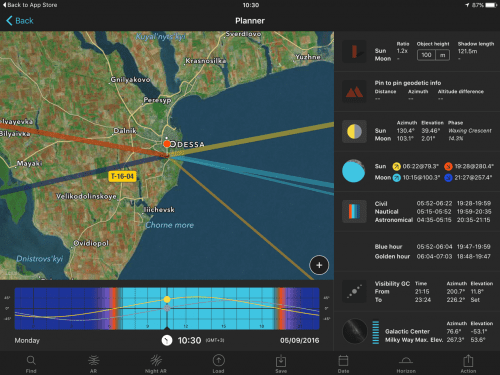Tap the Milky Way sky thumbnail

[x=355, y=331]
